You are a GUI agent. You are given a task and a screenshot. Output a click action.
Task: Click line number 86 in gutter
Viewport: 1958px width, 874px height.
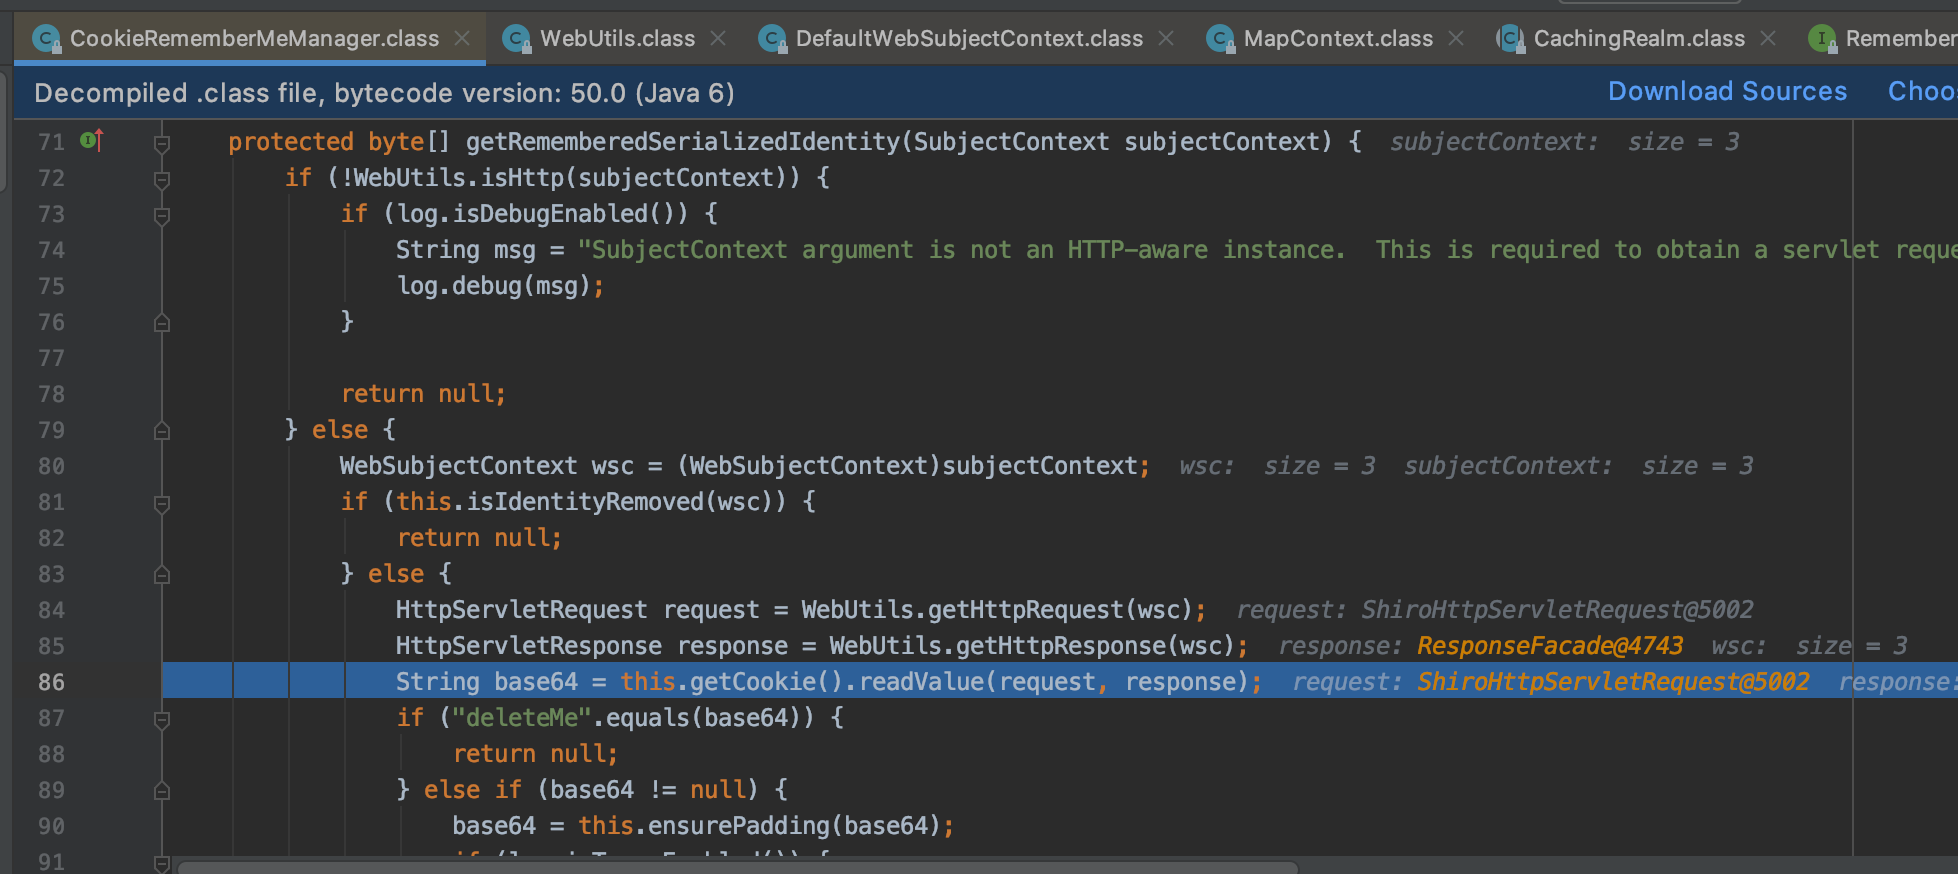pyautogui.click(x=51, y=682)
